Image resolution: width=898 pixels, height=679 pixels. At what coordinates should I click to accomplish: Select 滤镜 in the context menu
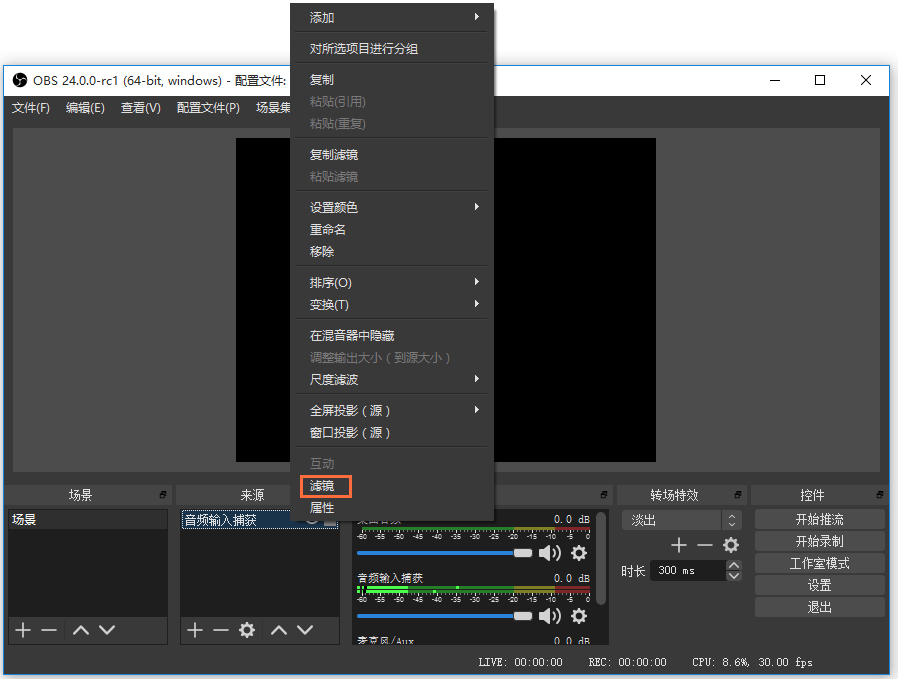[x=322, y=486]
